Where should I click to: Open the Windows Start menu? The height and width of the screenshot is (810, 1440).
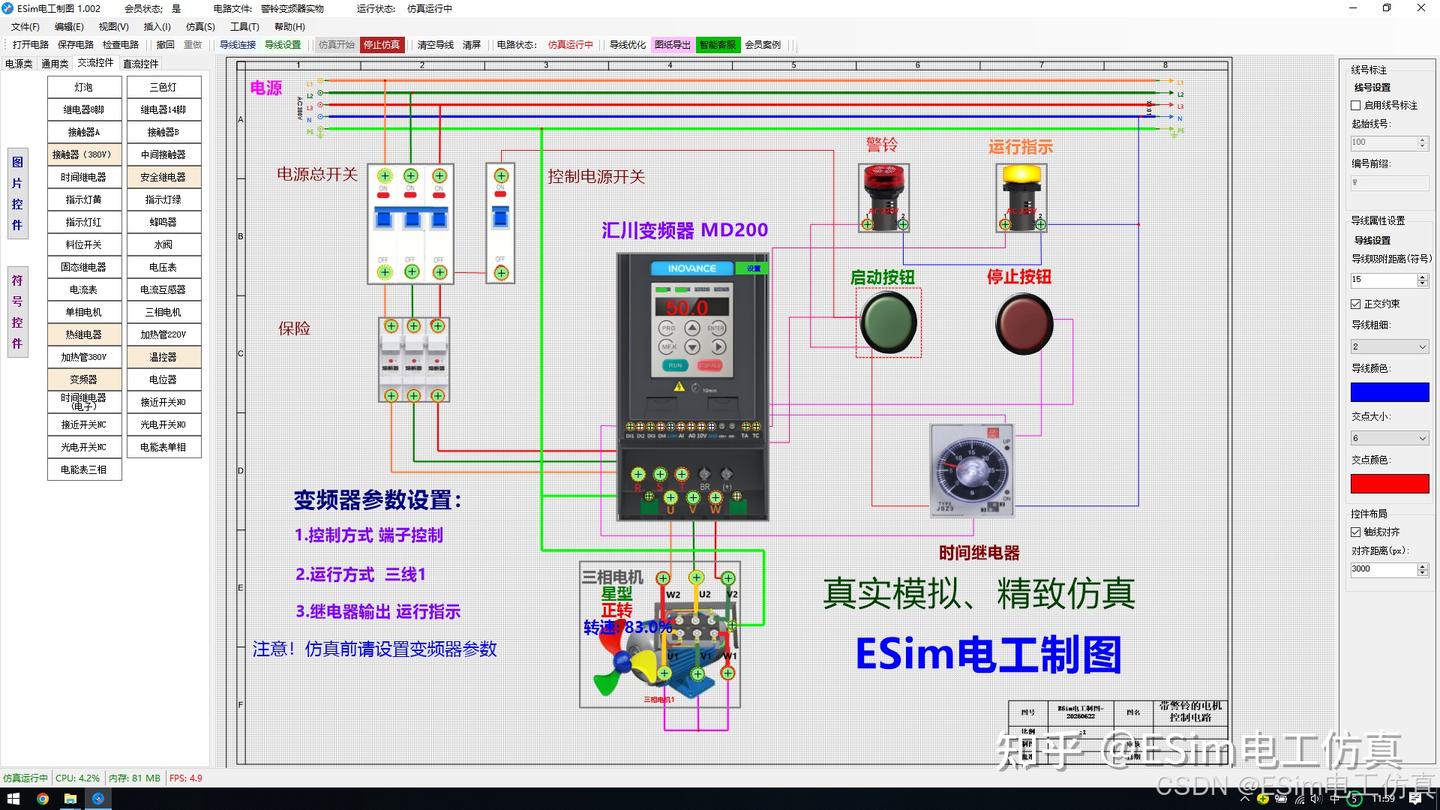click(x=14, y=799)
